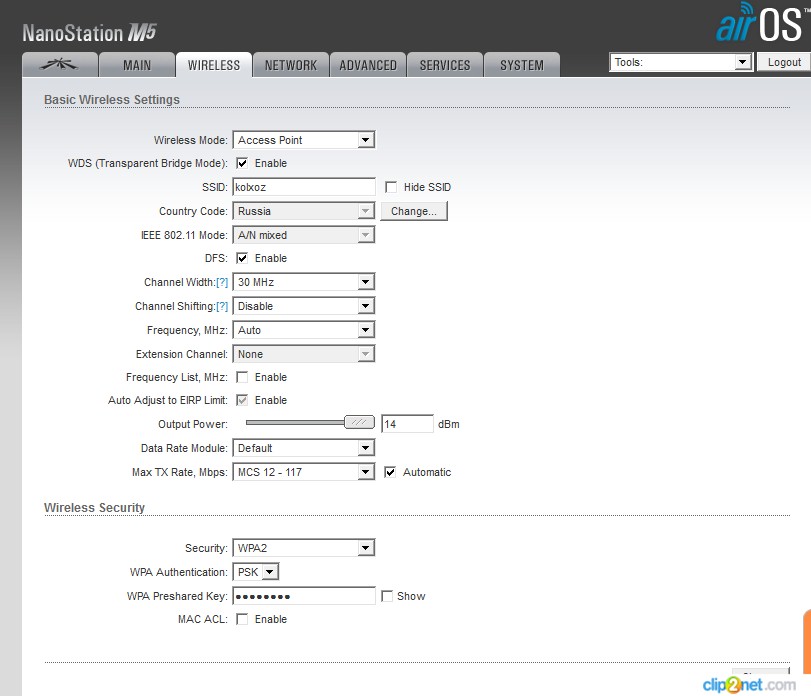Open the NETWORK tab

click(x=291, y=65)
